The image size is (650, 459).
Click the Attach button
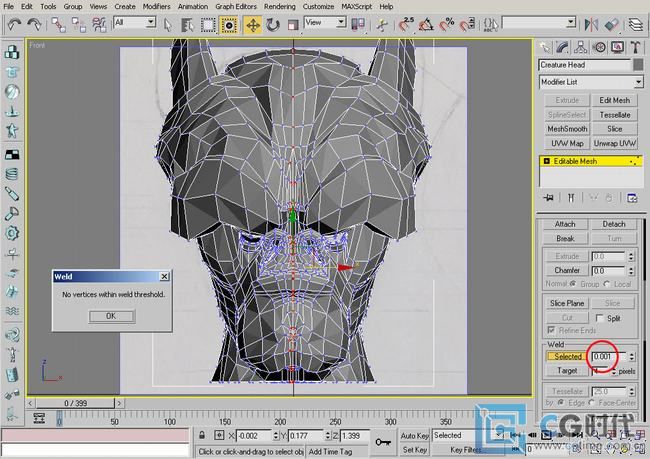coord(565,224)
